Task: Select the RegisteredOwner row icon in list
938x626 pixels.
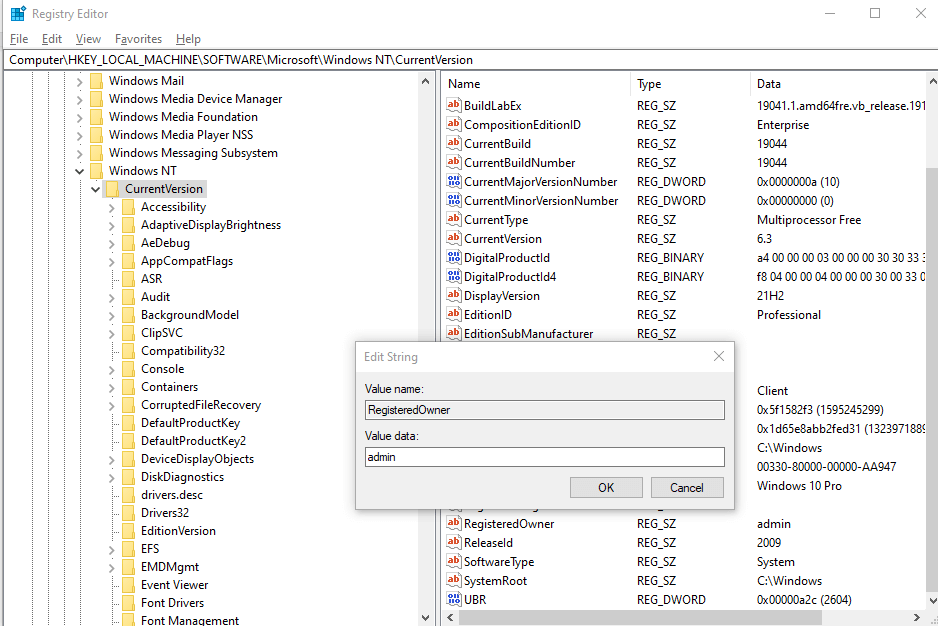Action: coord(454,524)
